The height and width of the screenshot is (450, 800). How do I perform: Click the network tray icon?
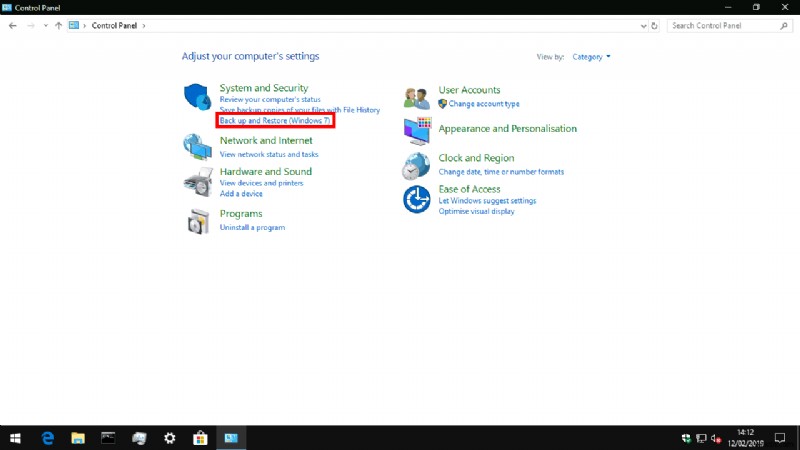tap(702, 438)
